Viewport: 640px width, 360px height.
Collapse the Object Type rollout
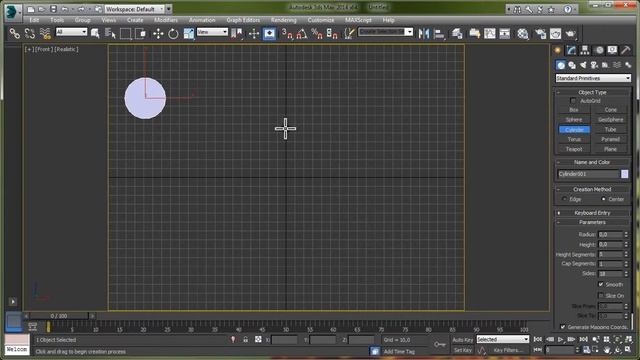(592, 92)
